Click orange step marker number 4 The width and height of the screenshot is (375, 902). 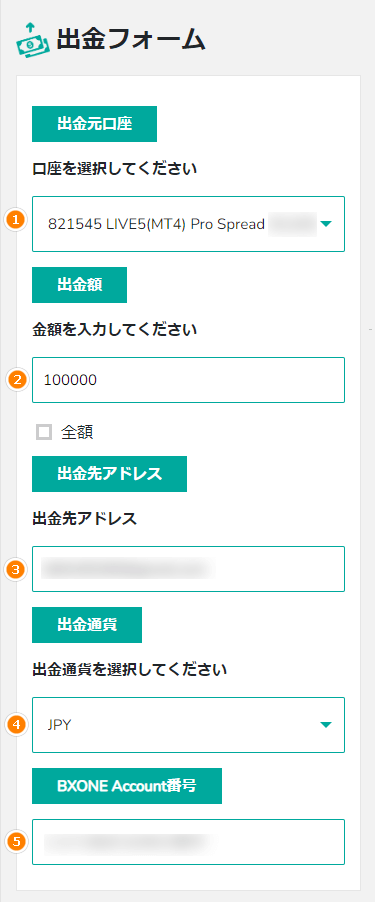pyautogui.click(x=17, y=725)
